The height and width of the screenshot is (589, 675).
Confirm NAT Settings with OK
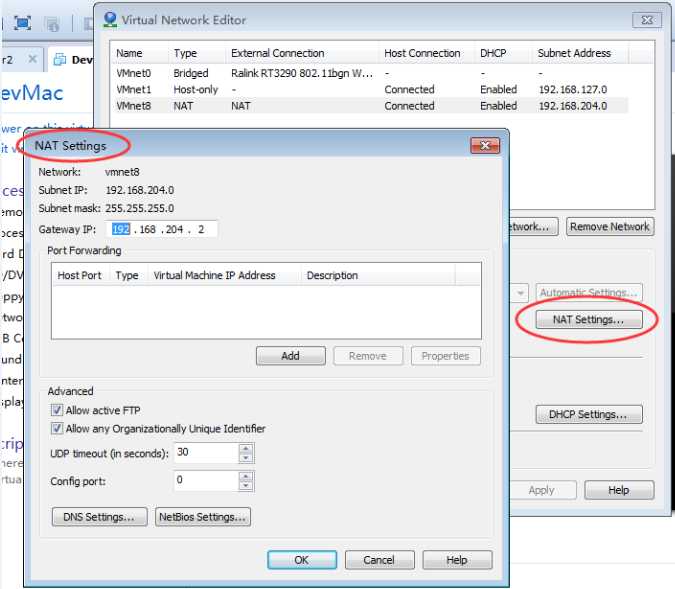(x=302, y=560)
